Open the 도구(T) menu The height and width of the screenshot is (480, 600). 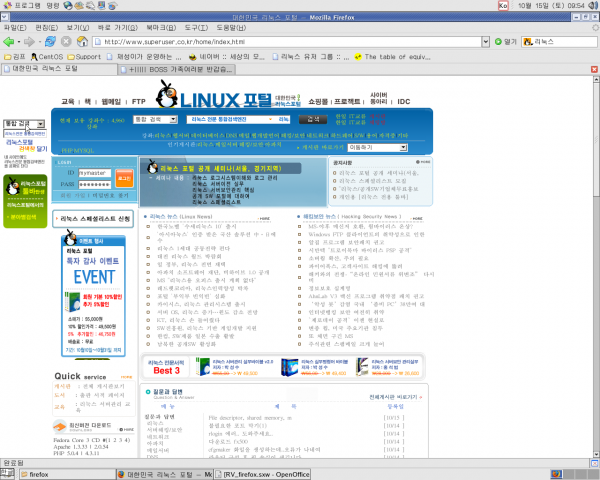[196, 28]
